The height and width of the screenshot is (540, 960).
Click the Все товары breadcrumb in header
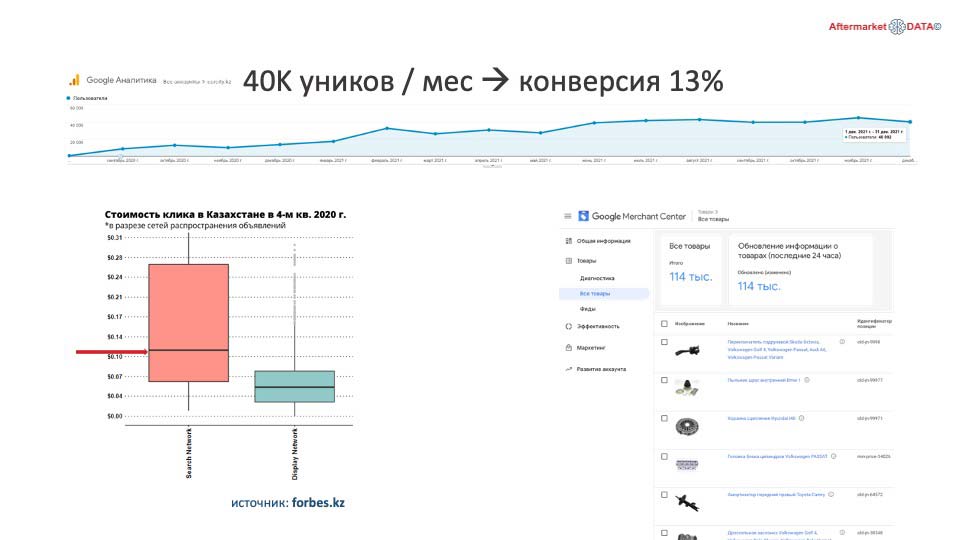click(713, 219)
